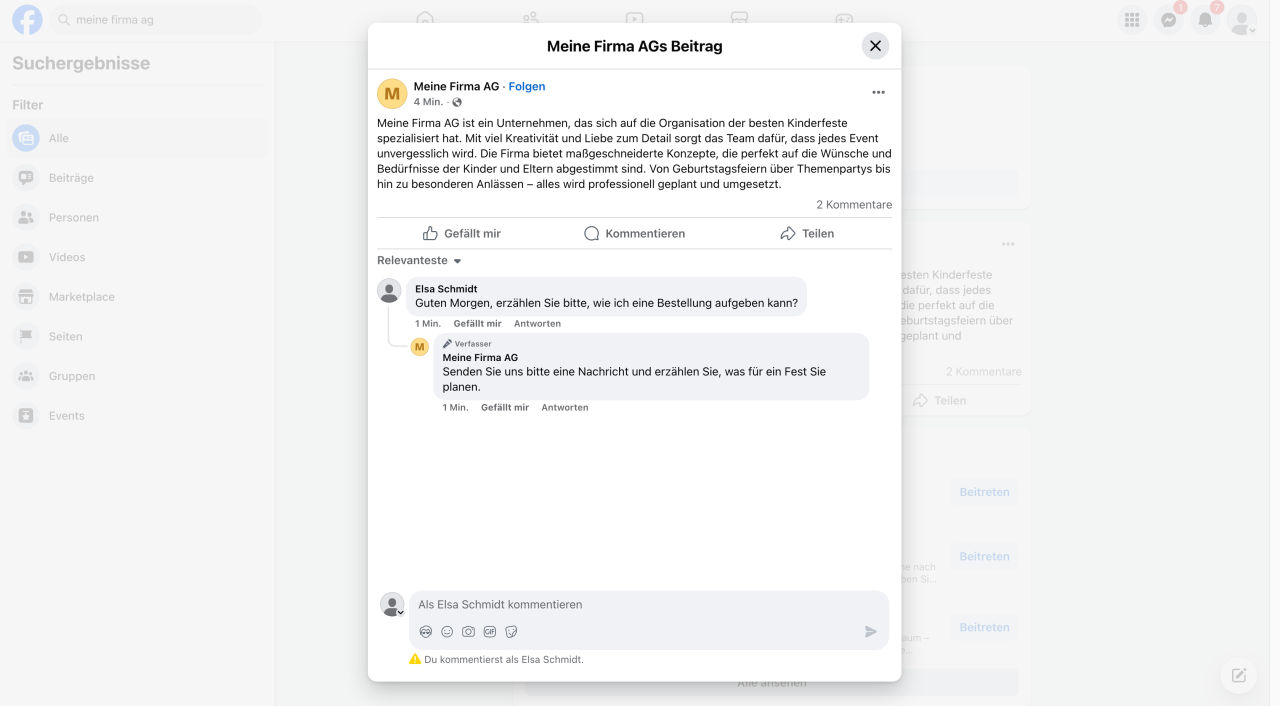Click the background post Teilen button
This screenshot has height=706, width=1280.
(940, 401)
